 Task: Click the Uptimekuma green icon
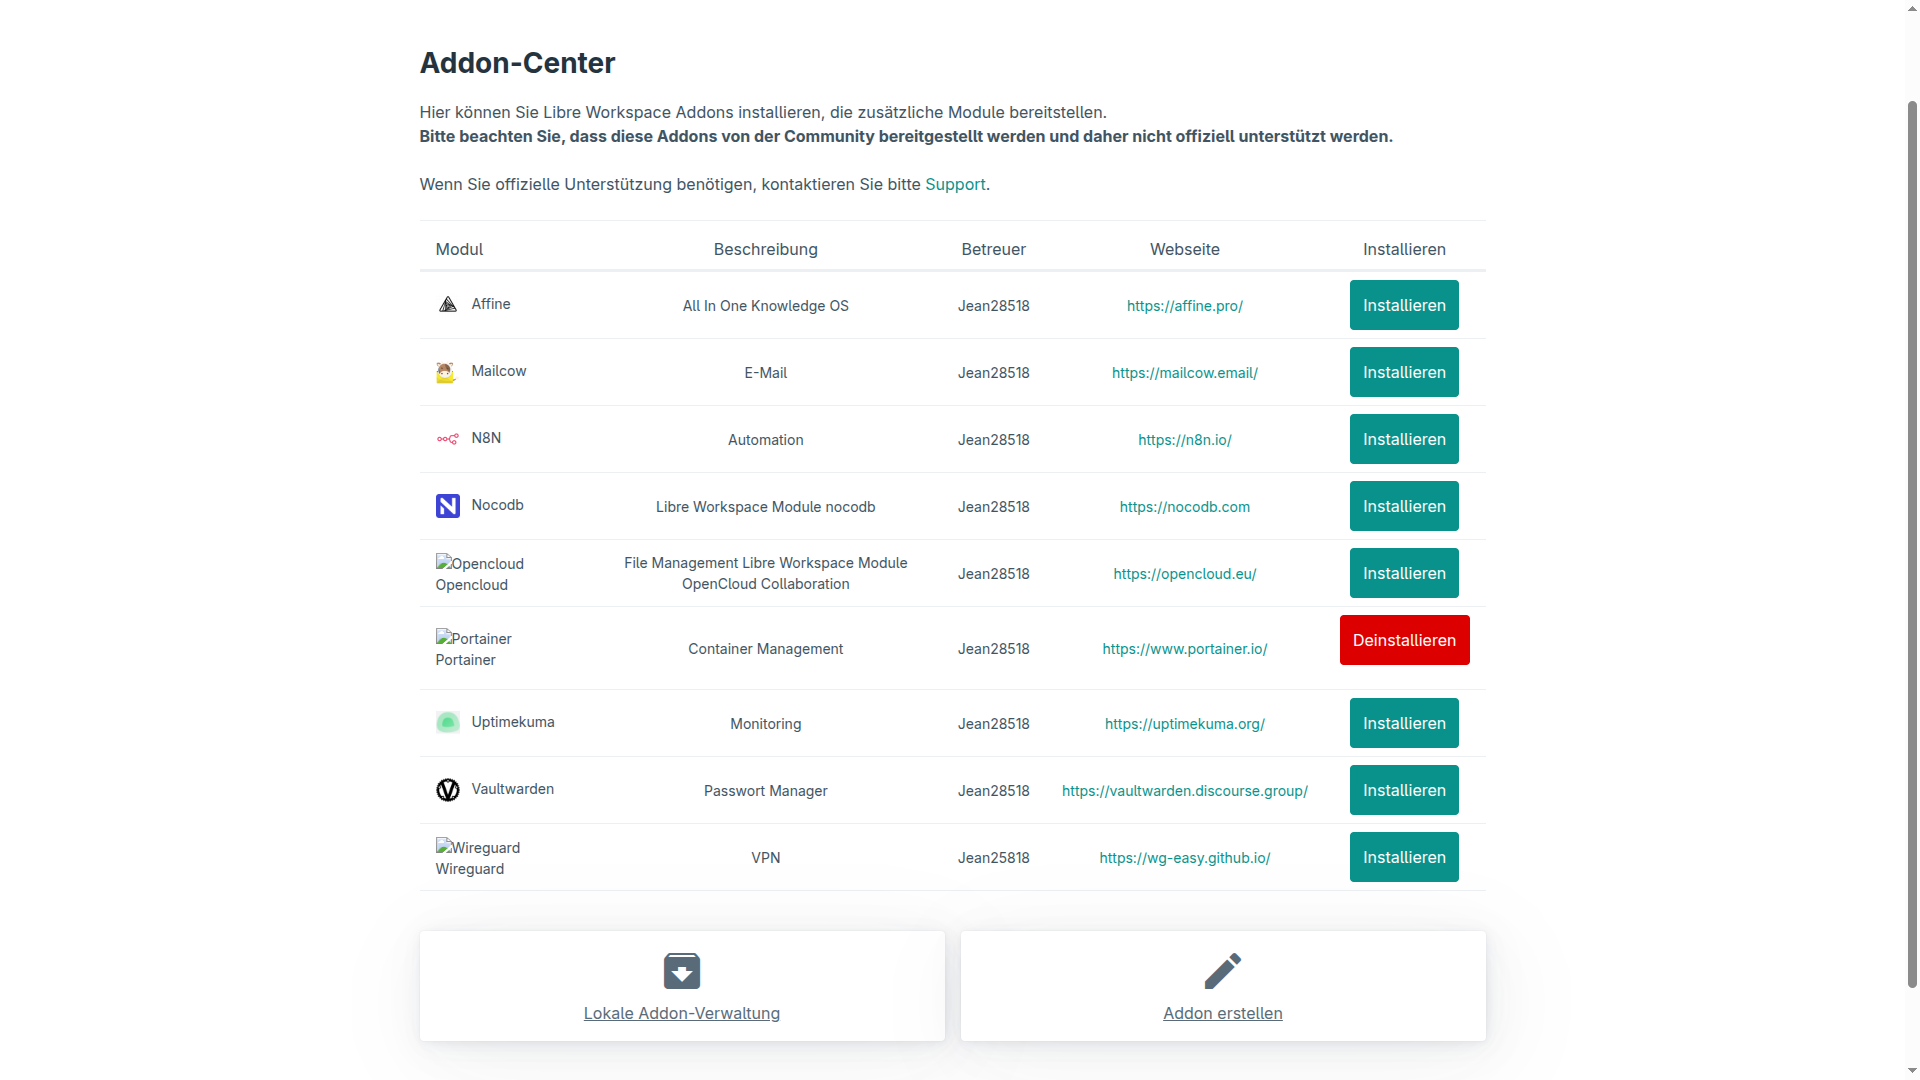tap(447, 723)
